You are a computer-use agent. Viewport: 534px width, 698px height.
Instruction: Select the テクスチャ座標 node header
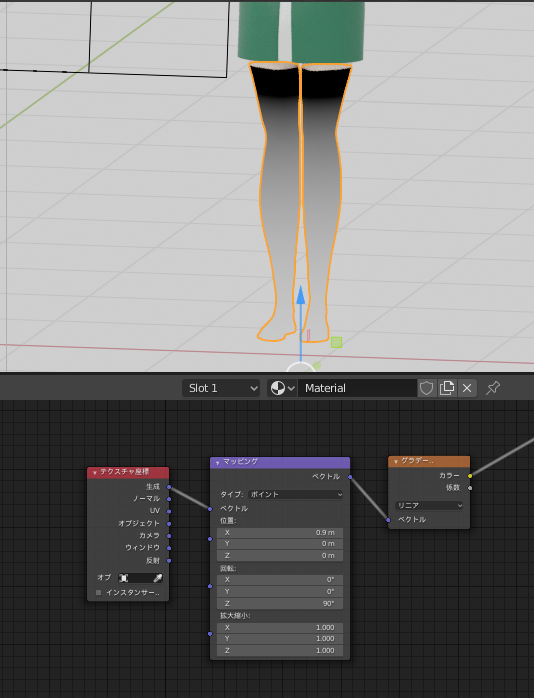[x=128, y=472]
